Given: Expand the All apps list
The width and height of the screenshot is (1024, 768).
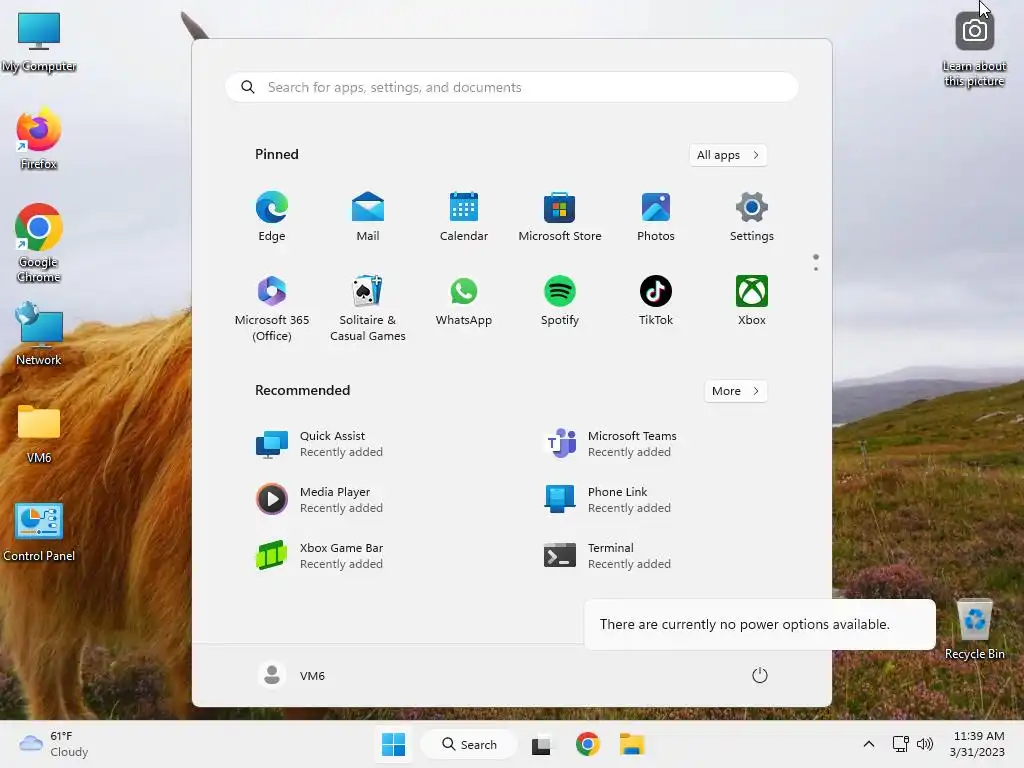Looking at the screenshot, I should coord(728,155).
